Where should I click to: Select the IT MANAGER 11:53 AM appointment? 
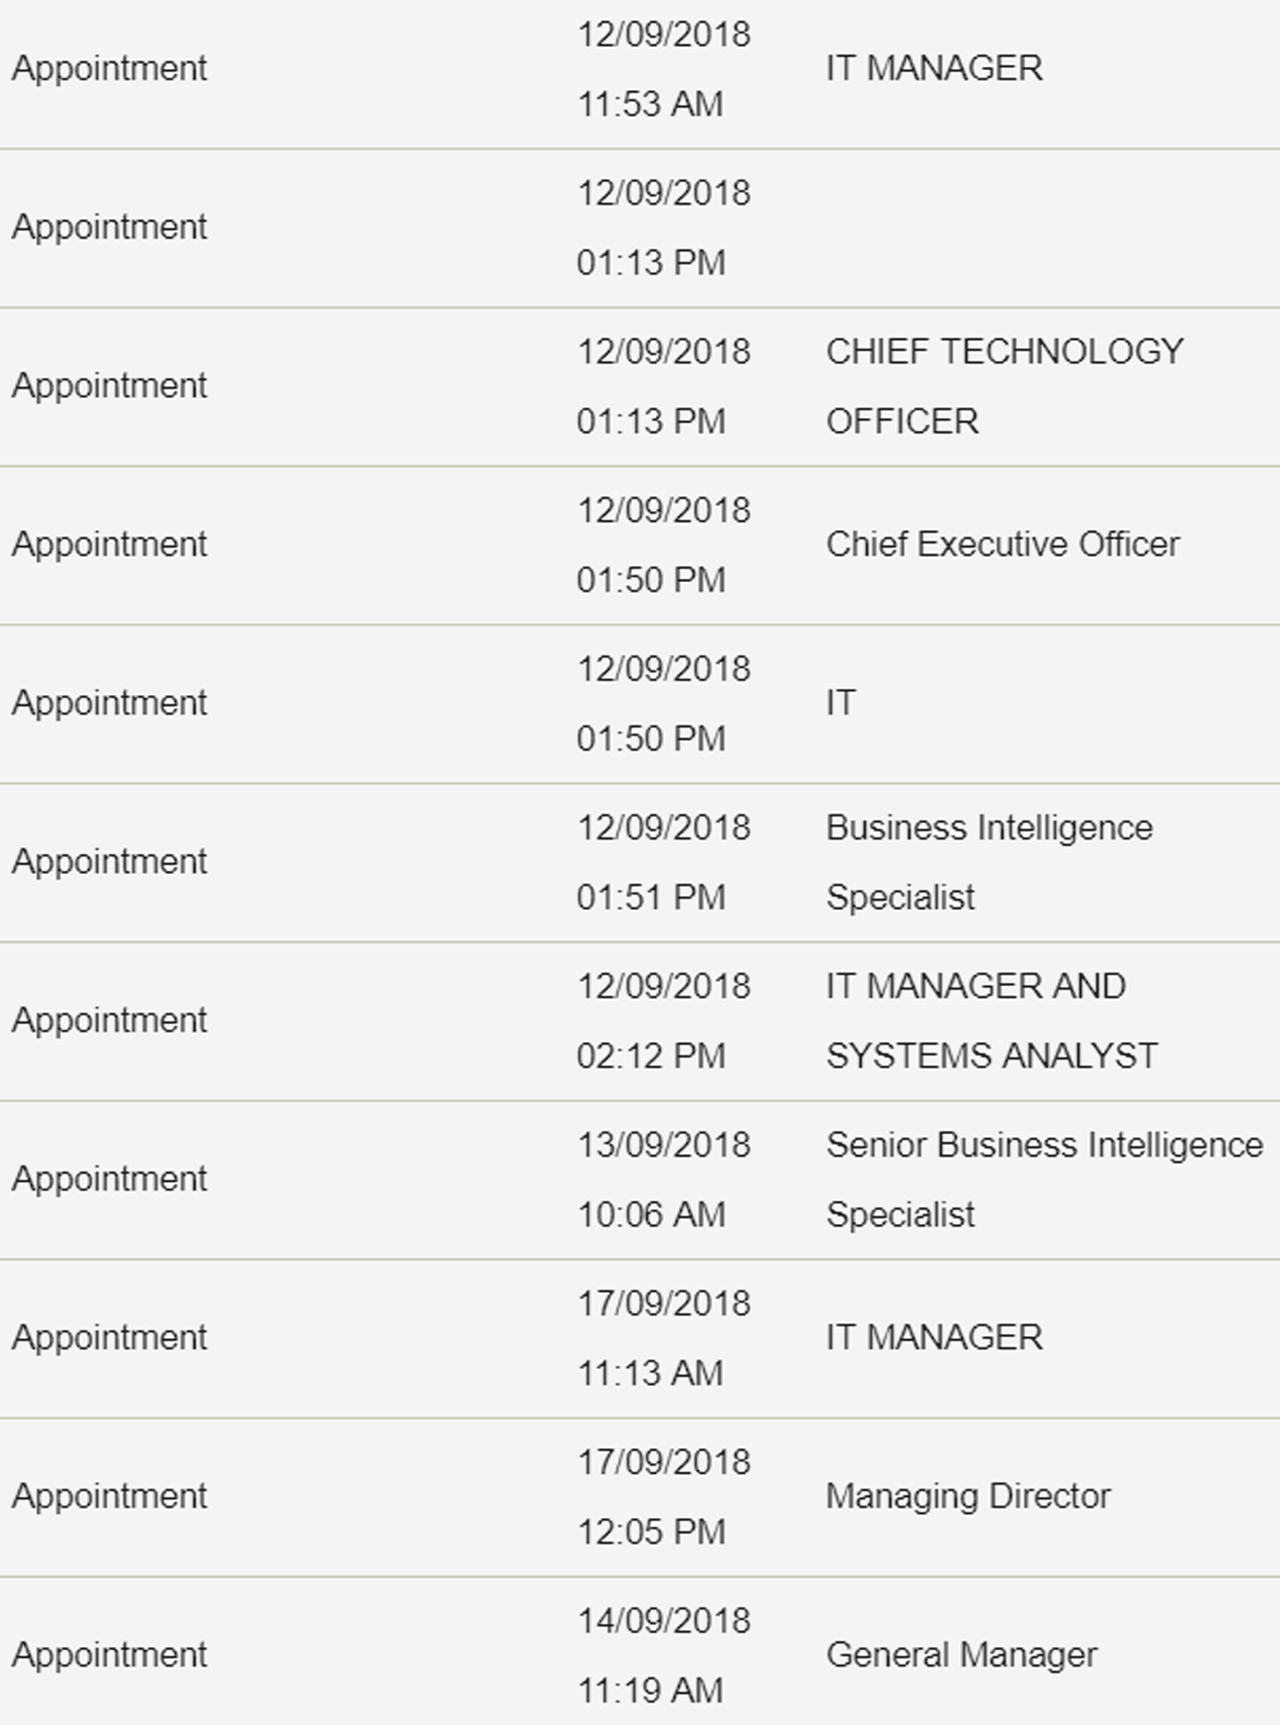(640, 70)
